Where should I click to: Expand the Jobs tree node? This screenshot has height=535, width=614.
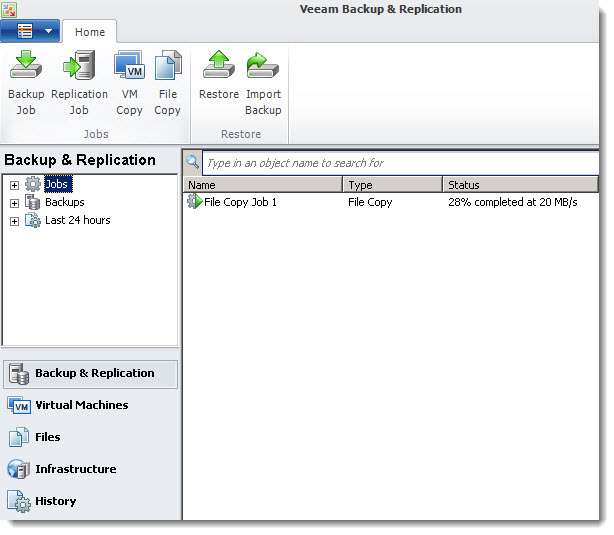(x=14, y=185)
